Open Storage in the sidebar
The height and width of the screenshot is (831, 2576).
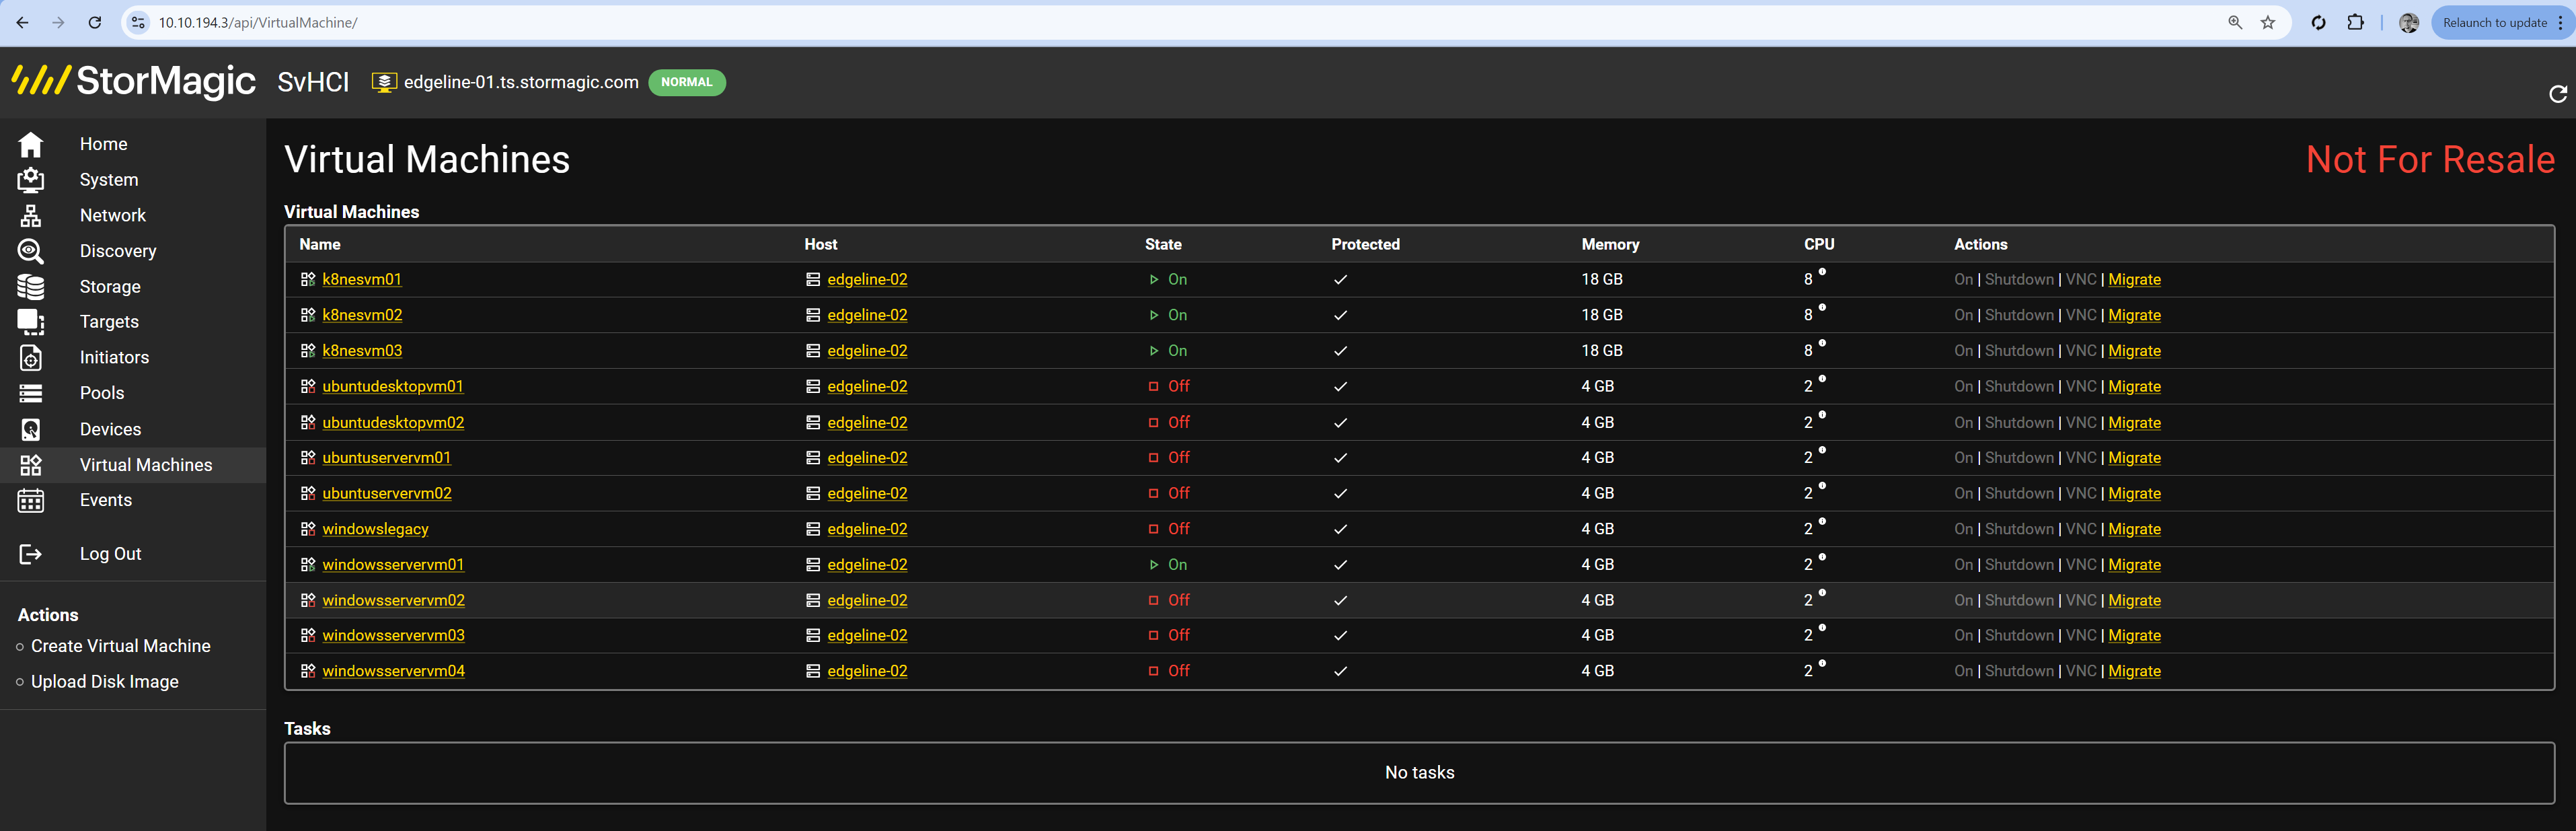(110, 287)
